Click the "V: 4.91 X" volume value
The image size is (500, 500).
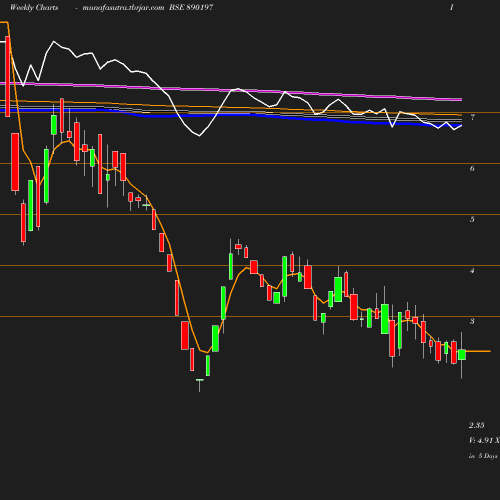(x=484, y=440)
